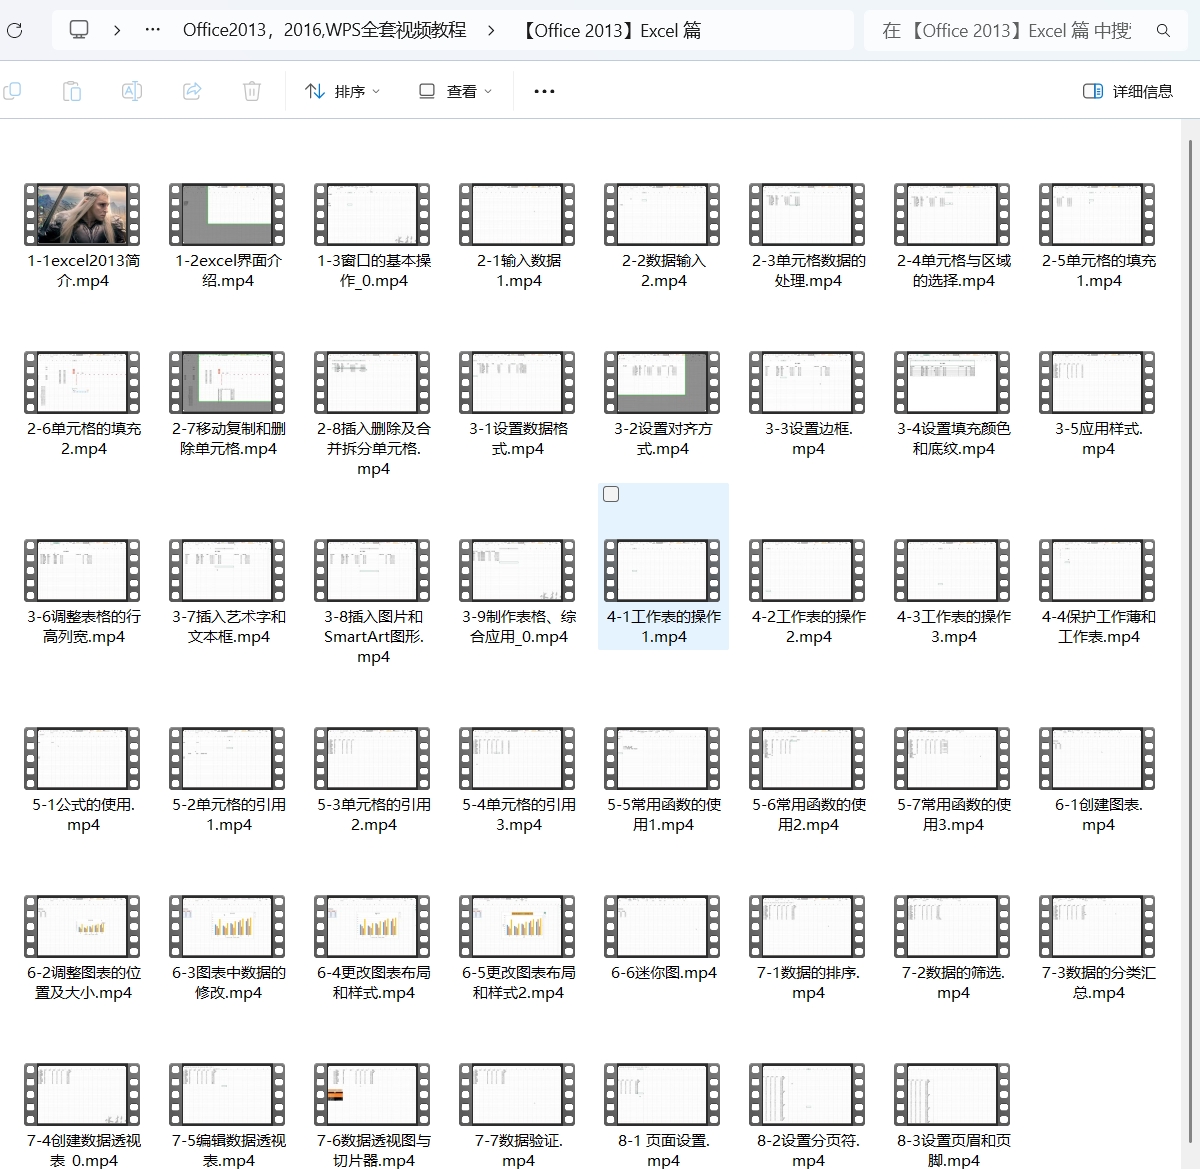Click the search magnifier icon

pos(1163,30)
